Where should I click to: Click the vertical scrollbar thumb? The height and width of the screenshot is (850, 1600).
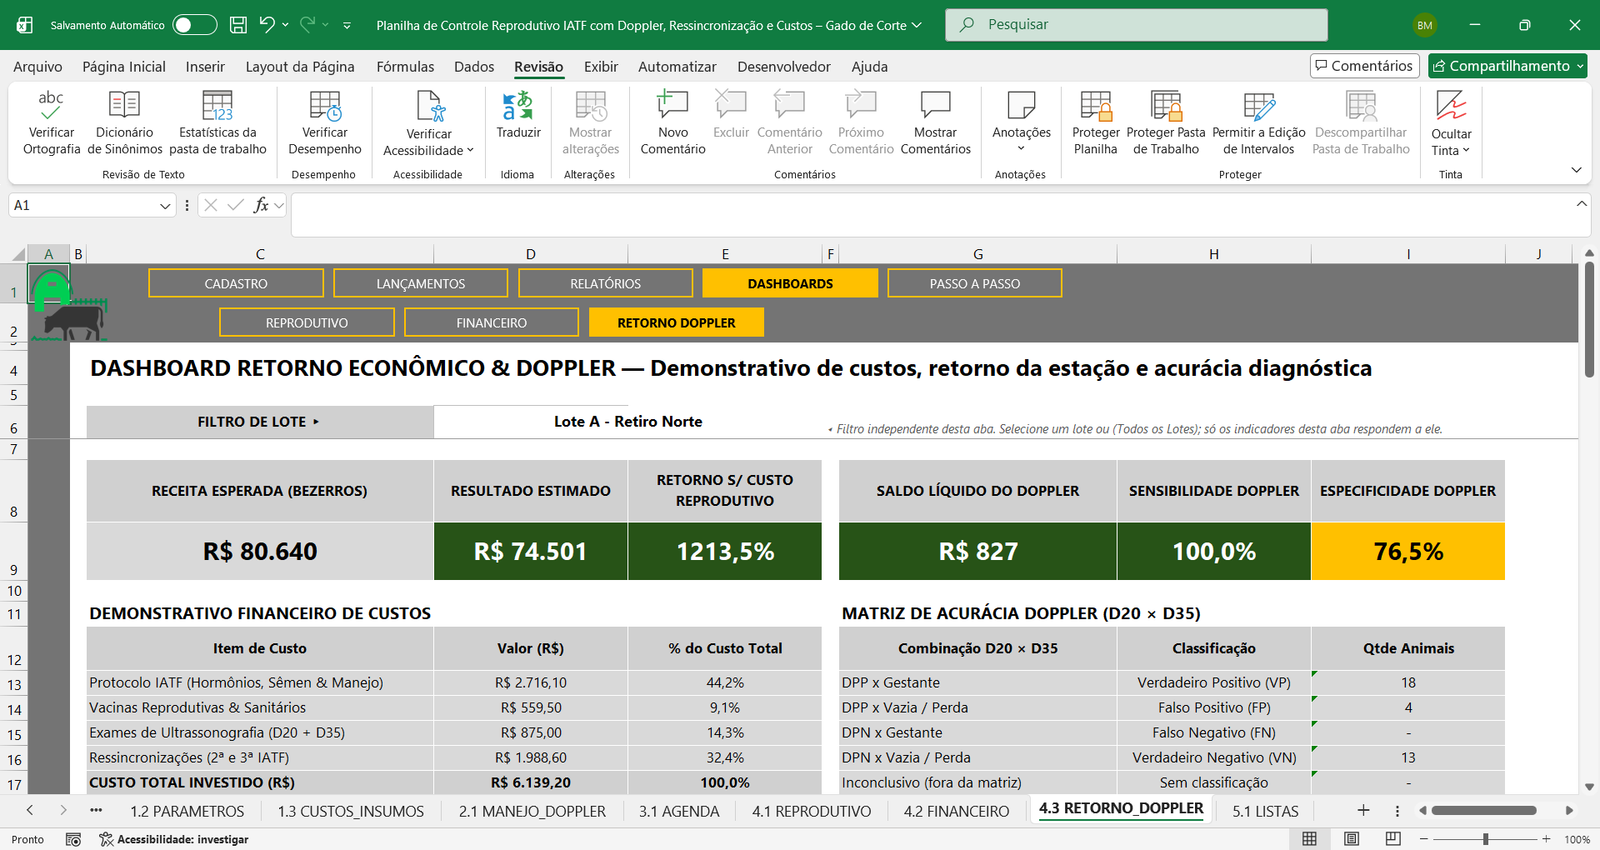(x=1589, y=320)
